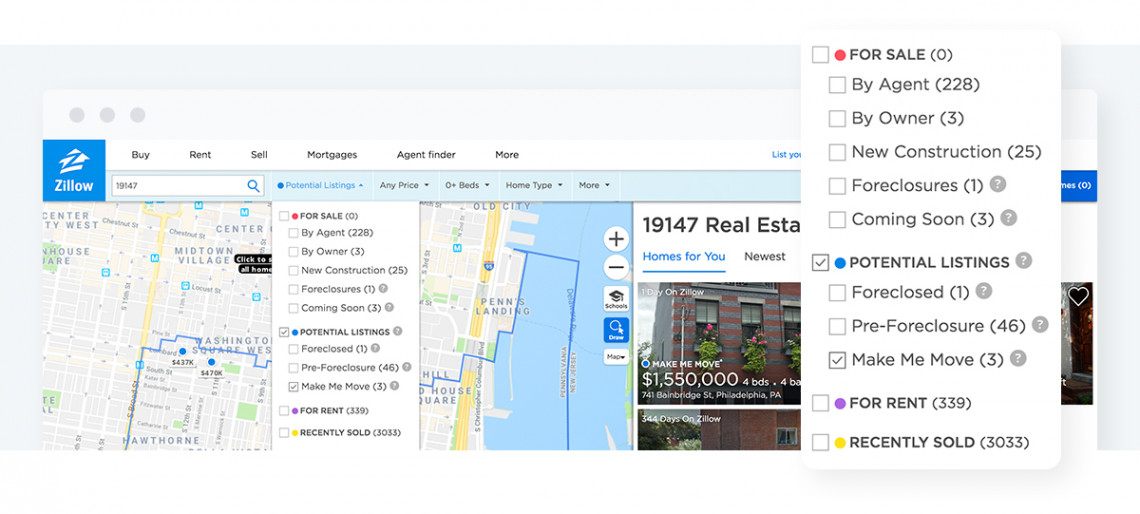The image size is (1140, 514).
Task: Open the $1,550,000 listing photo
Action: click(719, 343)
